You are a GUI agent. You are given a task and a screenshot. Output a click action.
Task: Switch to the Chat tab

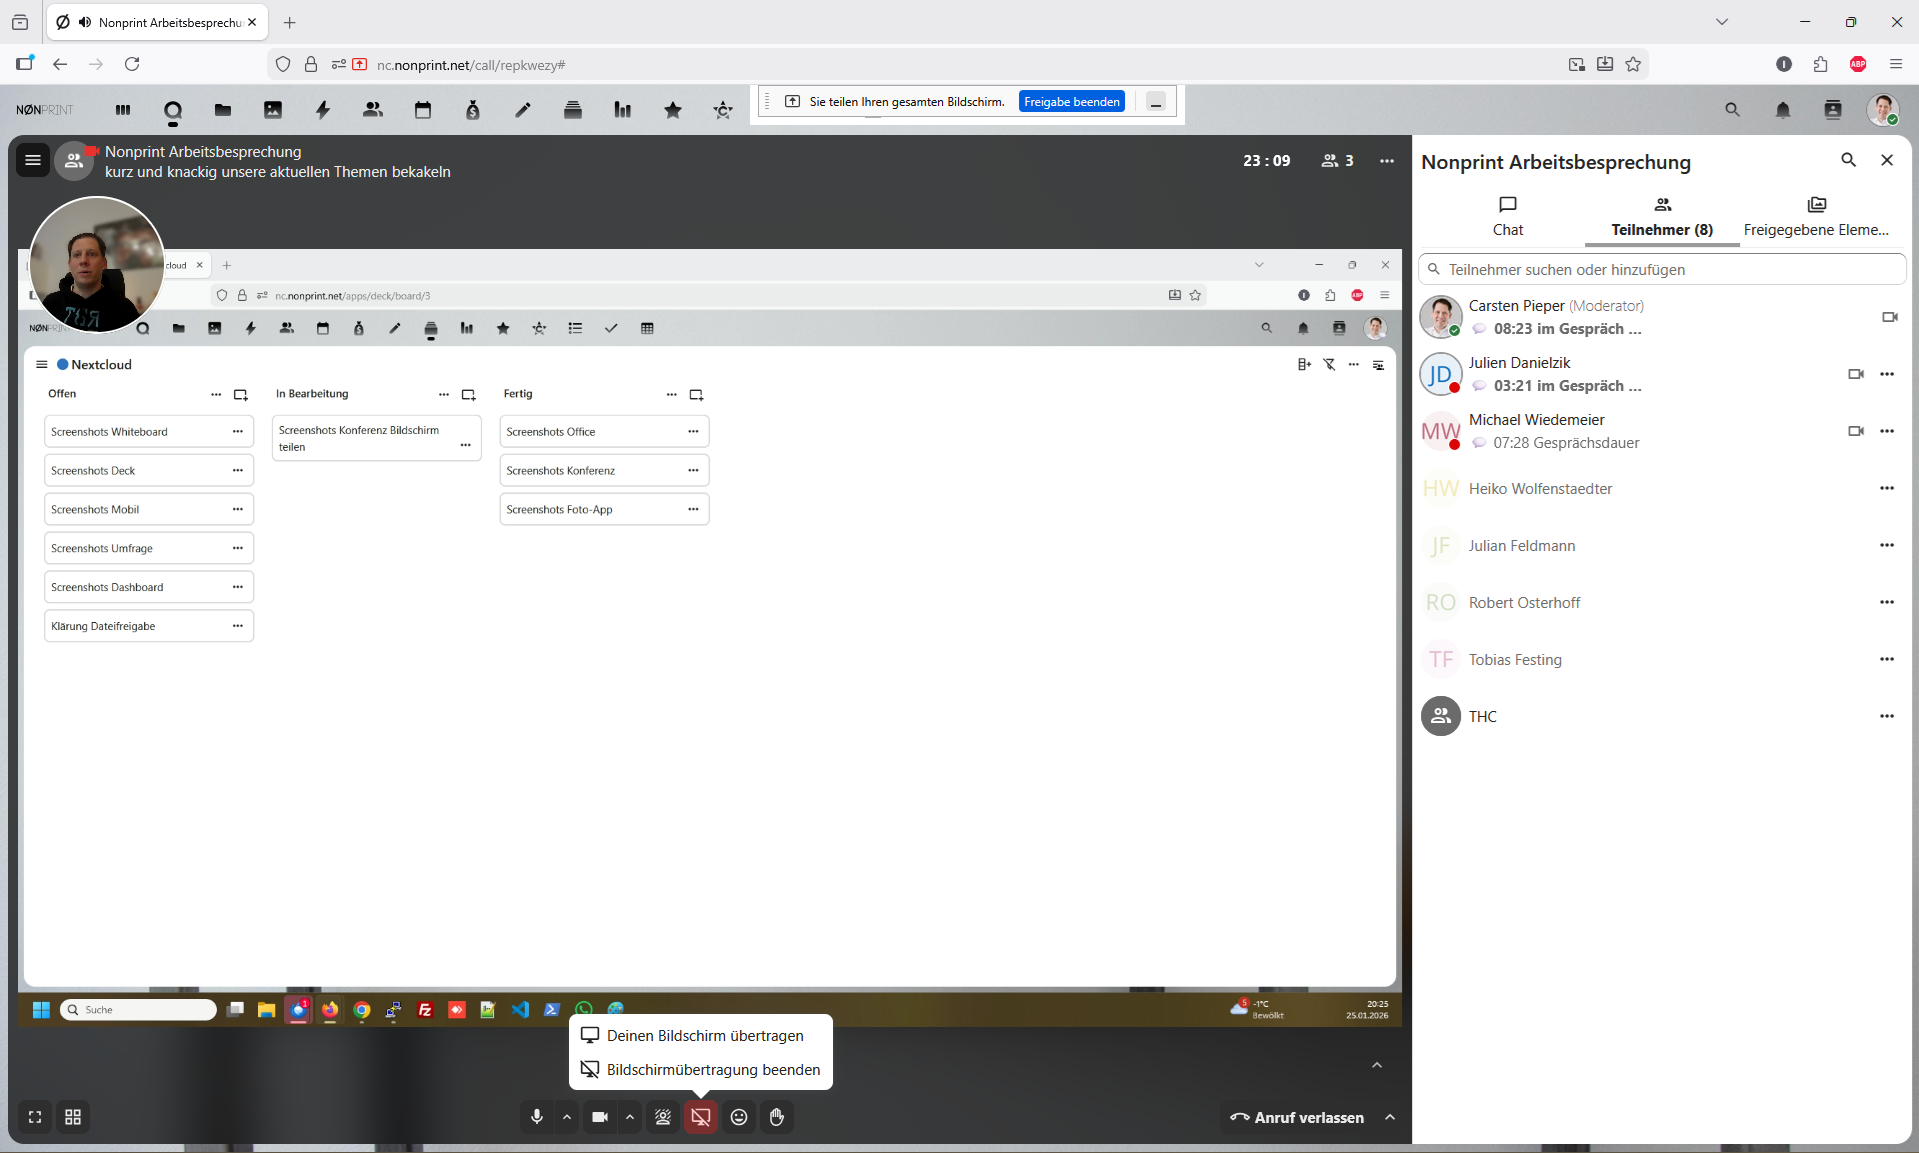coord(1507,216)
